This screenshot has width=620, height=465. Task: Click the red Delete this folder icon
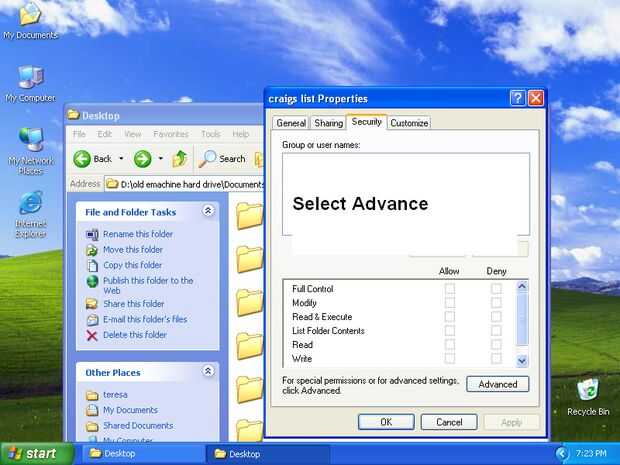coord(92,335)
